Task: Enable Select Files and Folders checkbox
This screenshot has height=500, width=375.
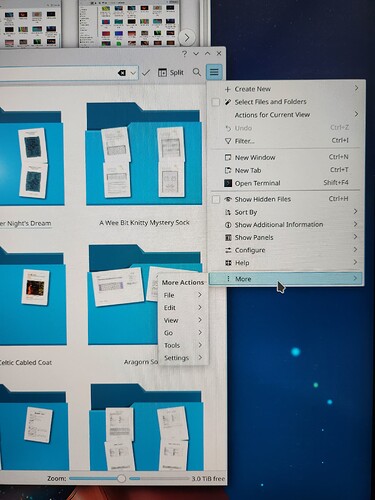Action: (216, 102)
